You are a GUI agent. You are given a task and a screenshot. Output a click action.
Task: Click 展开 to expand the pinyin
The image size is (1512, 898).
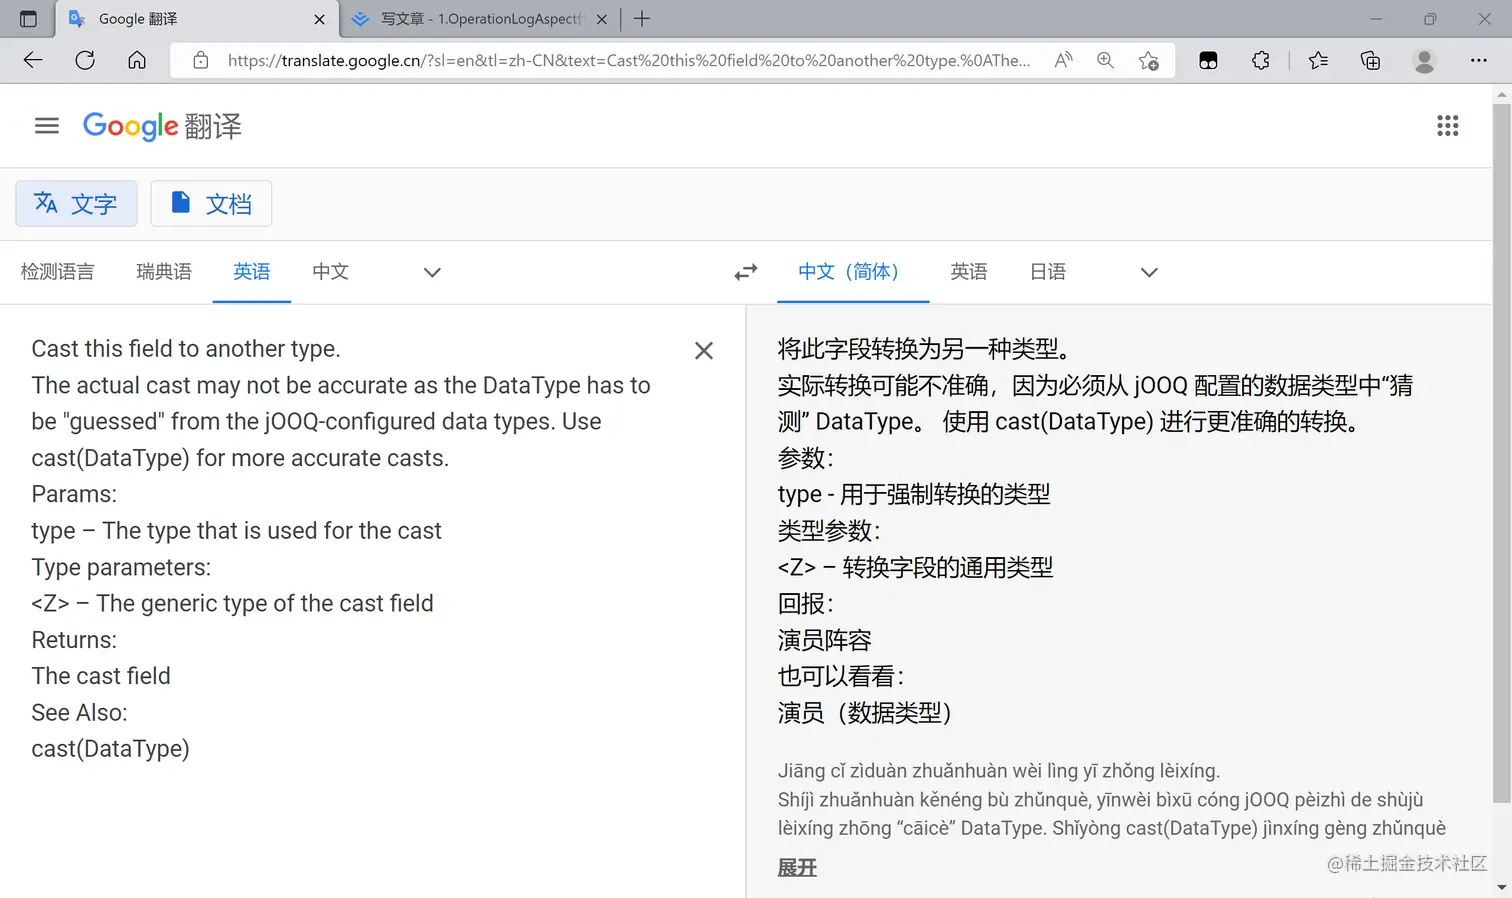(x=797, y=868)
